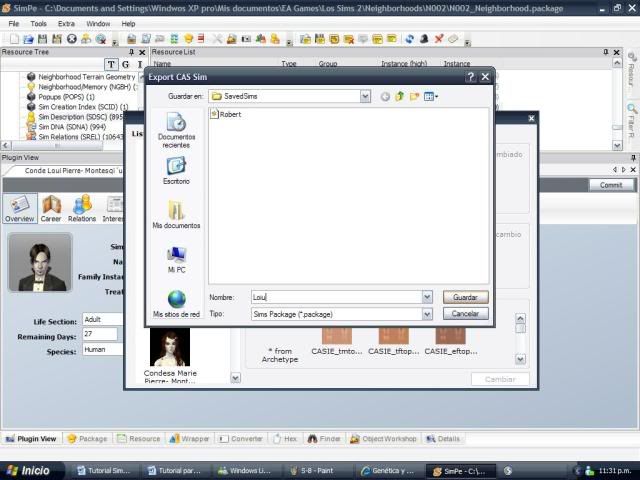Open the Help menu
The width and height of the screenshot is (640, 480).
(128, 24)
